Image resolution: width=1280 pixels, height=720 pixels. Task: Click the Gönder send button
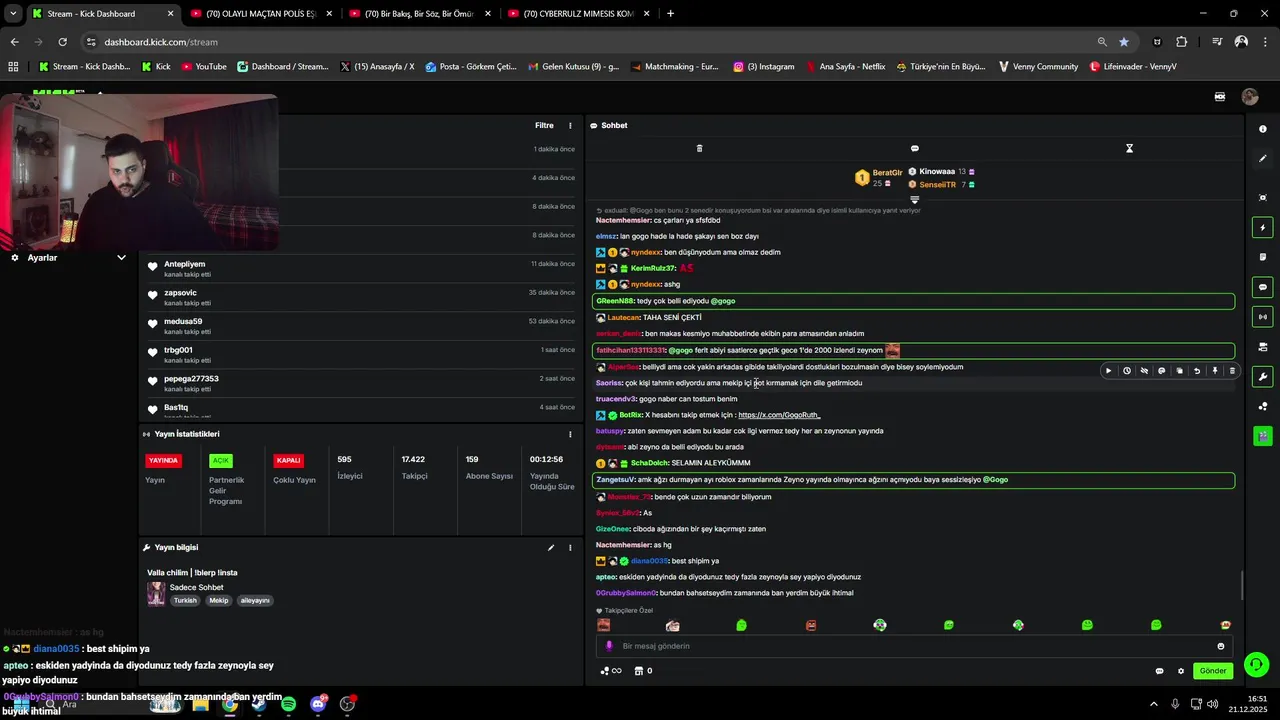click(x=1213, y=671)
